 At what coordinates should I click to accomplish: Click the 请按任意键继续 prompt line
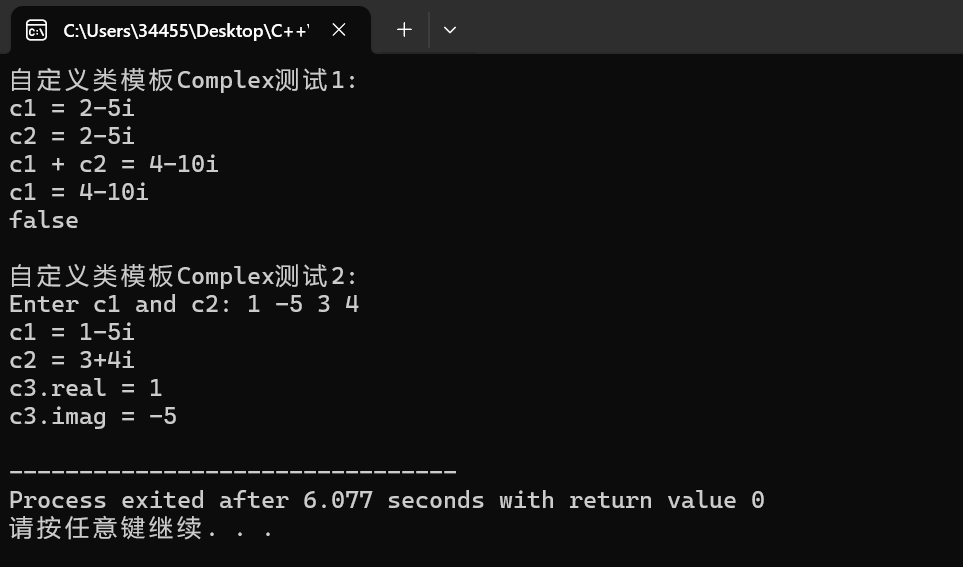(141, 528)
